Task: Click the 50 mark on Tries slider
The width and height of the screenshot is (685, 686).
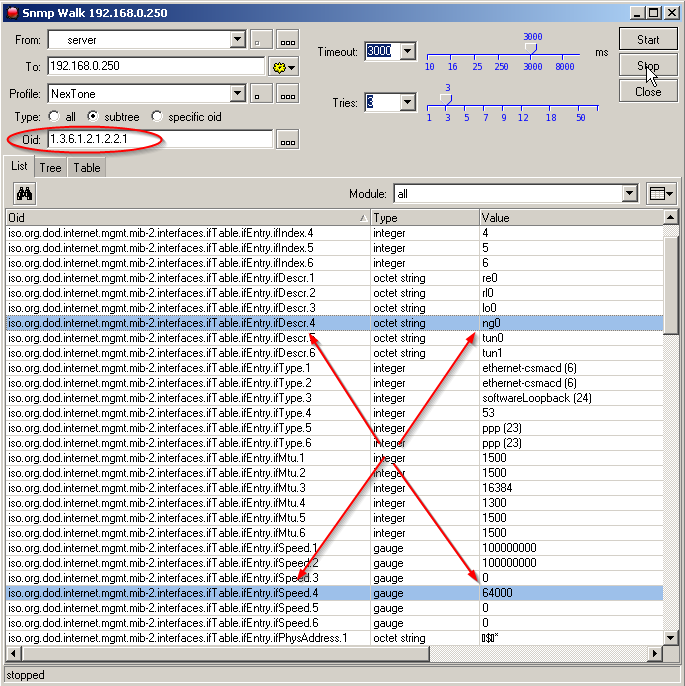Action: 580,118
